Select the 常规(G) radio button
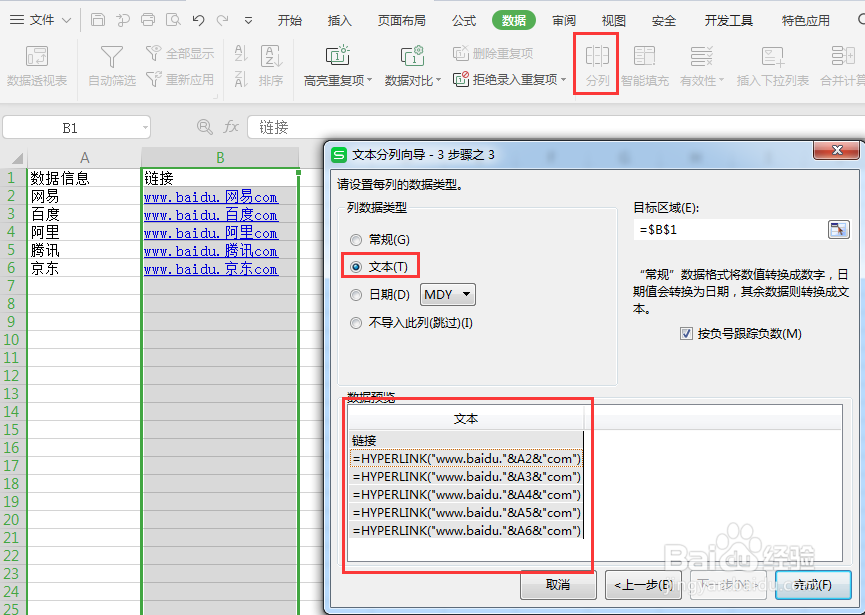This screenshot has width=865, height=615. coord(356,240)
